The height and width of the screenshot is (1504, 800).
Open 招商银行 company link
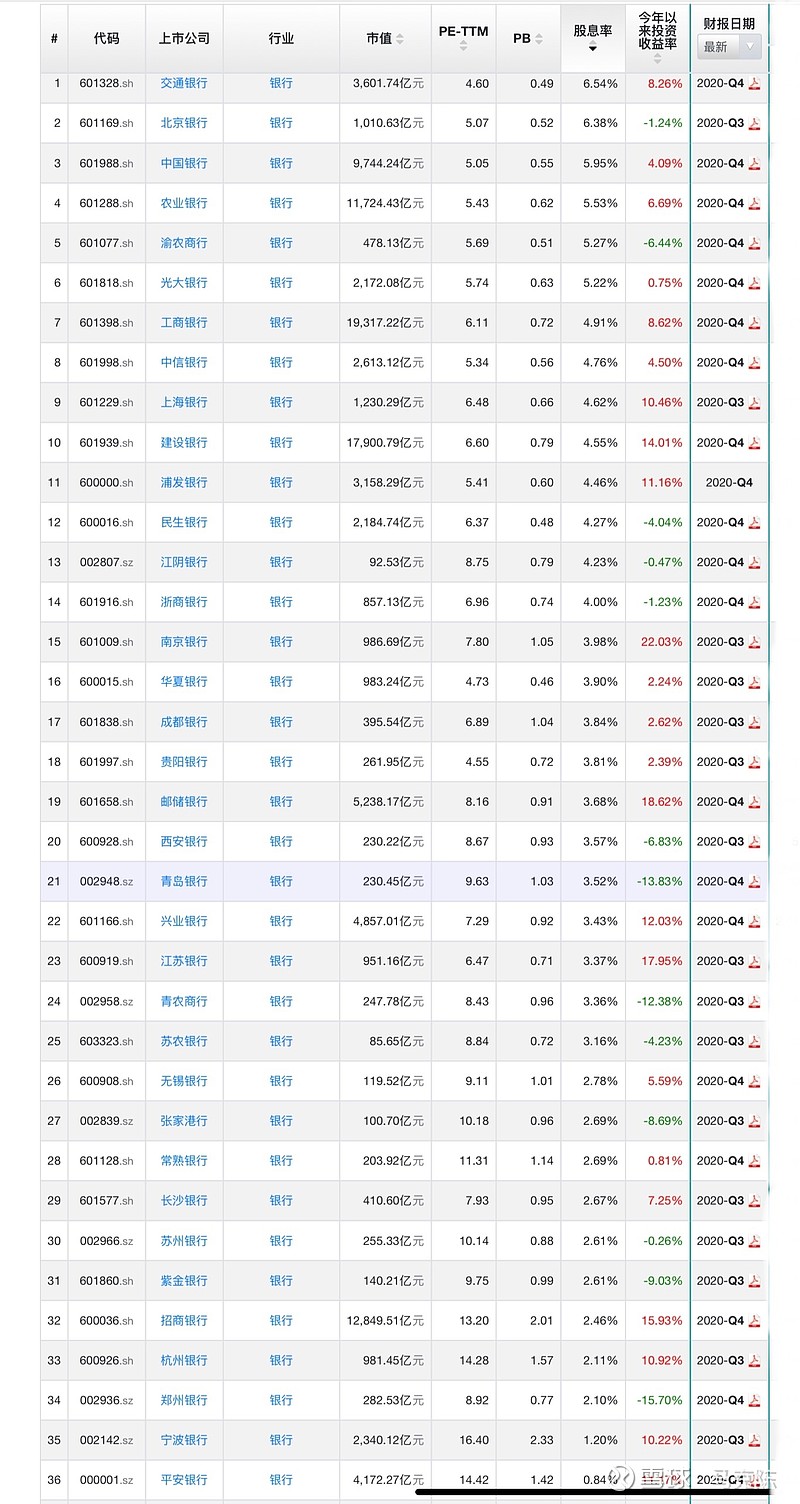pyautogui.click(x=184, y=1321)
